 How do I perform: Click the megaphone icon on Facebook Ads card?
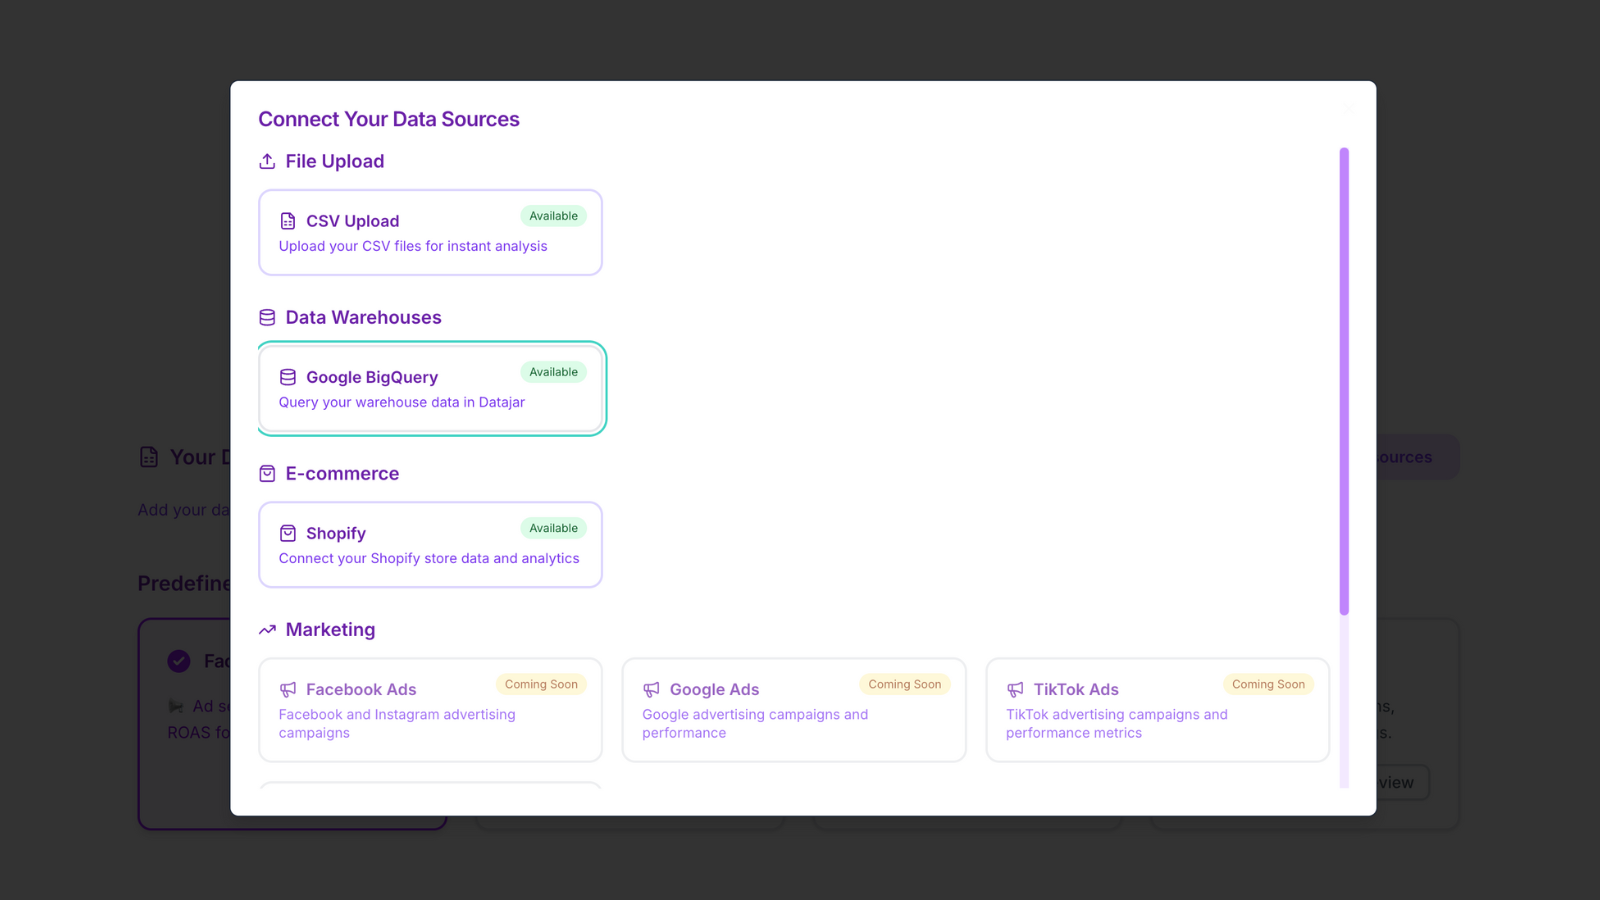[x=288, y=689]
